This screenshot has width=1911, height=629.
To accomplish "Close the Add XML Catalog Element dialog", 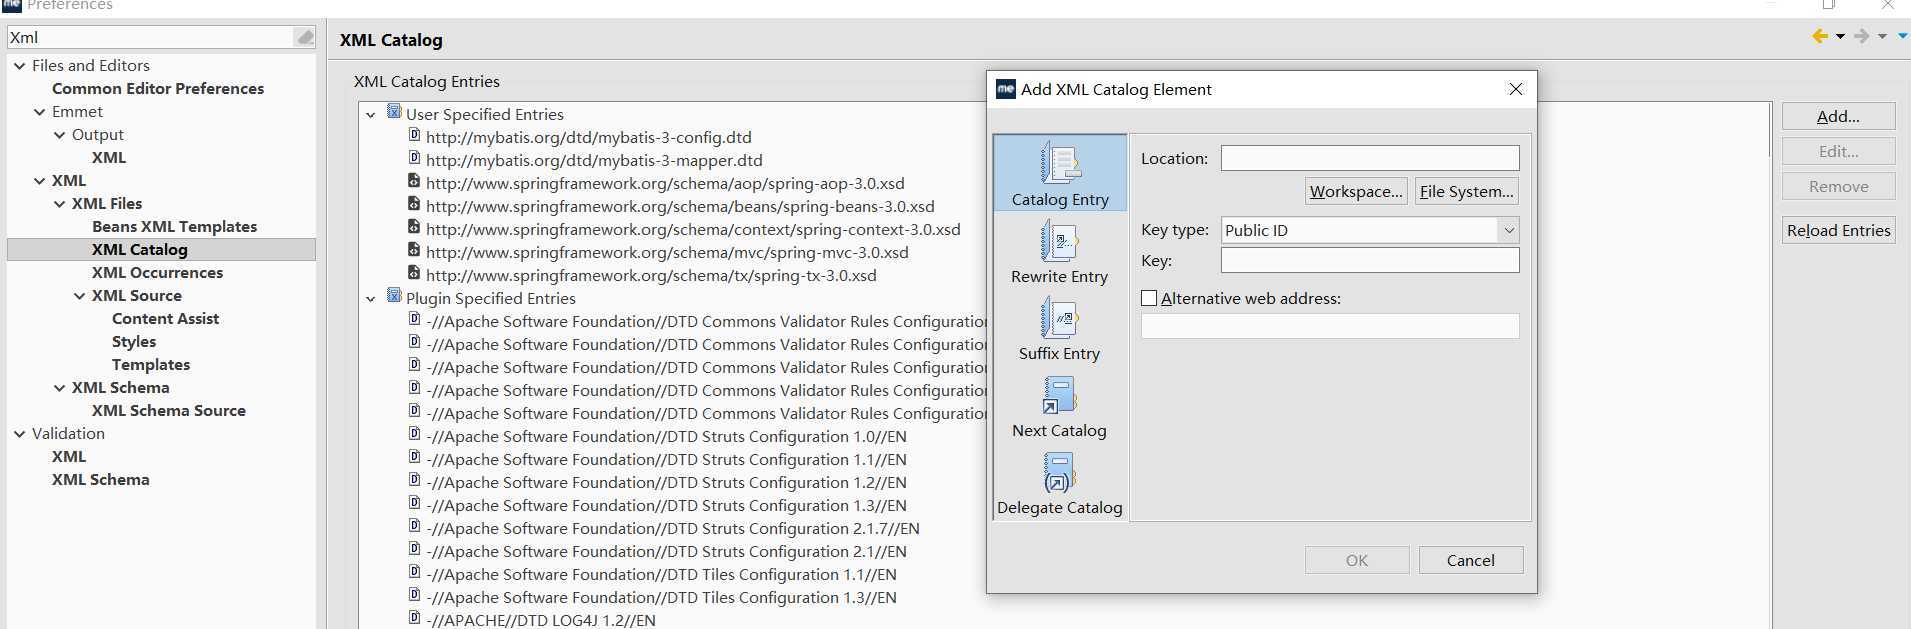I will click(x=1515, y=89).
